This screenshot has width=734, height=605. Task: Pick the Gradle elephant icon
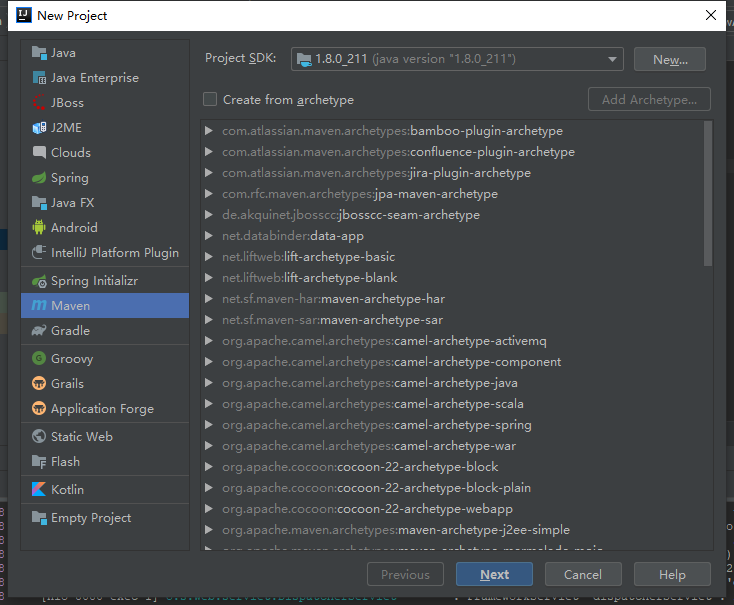click(x=39, y=331)
